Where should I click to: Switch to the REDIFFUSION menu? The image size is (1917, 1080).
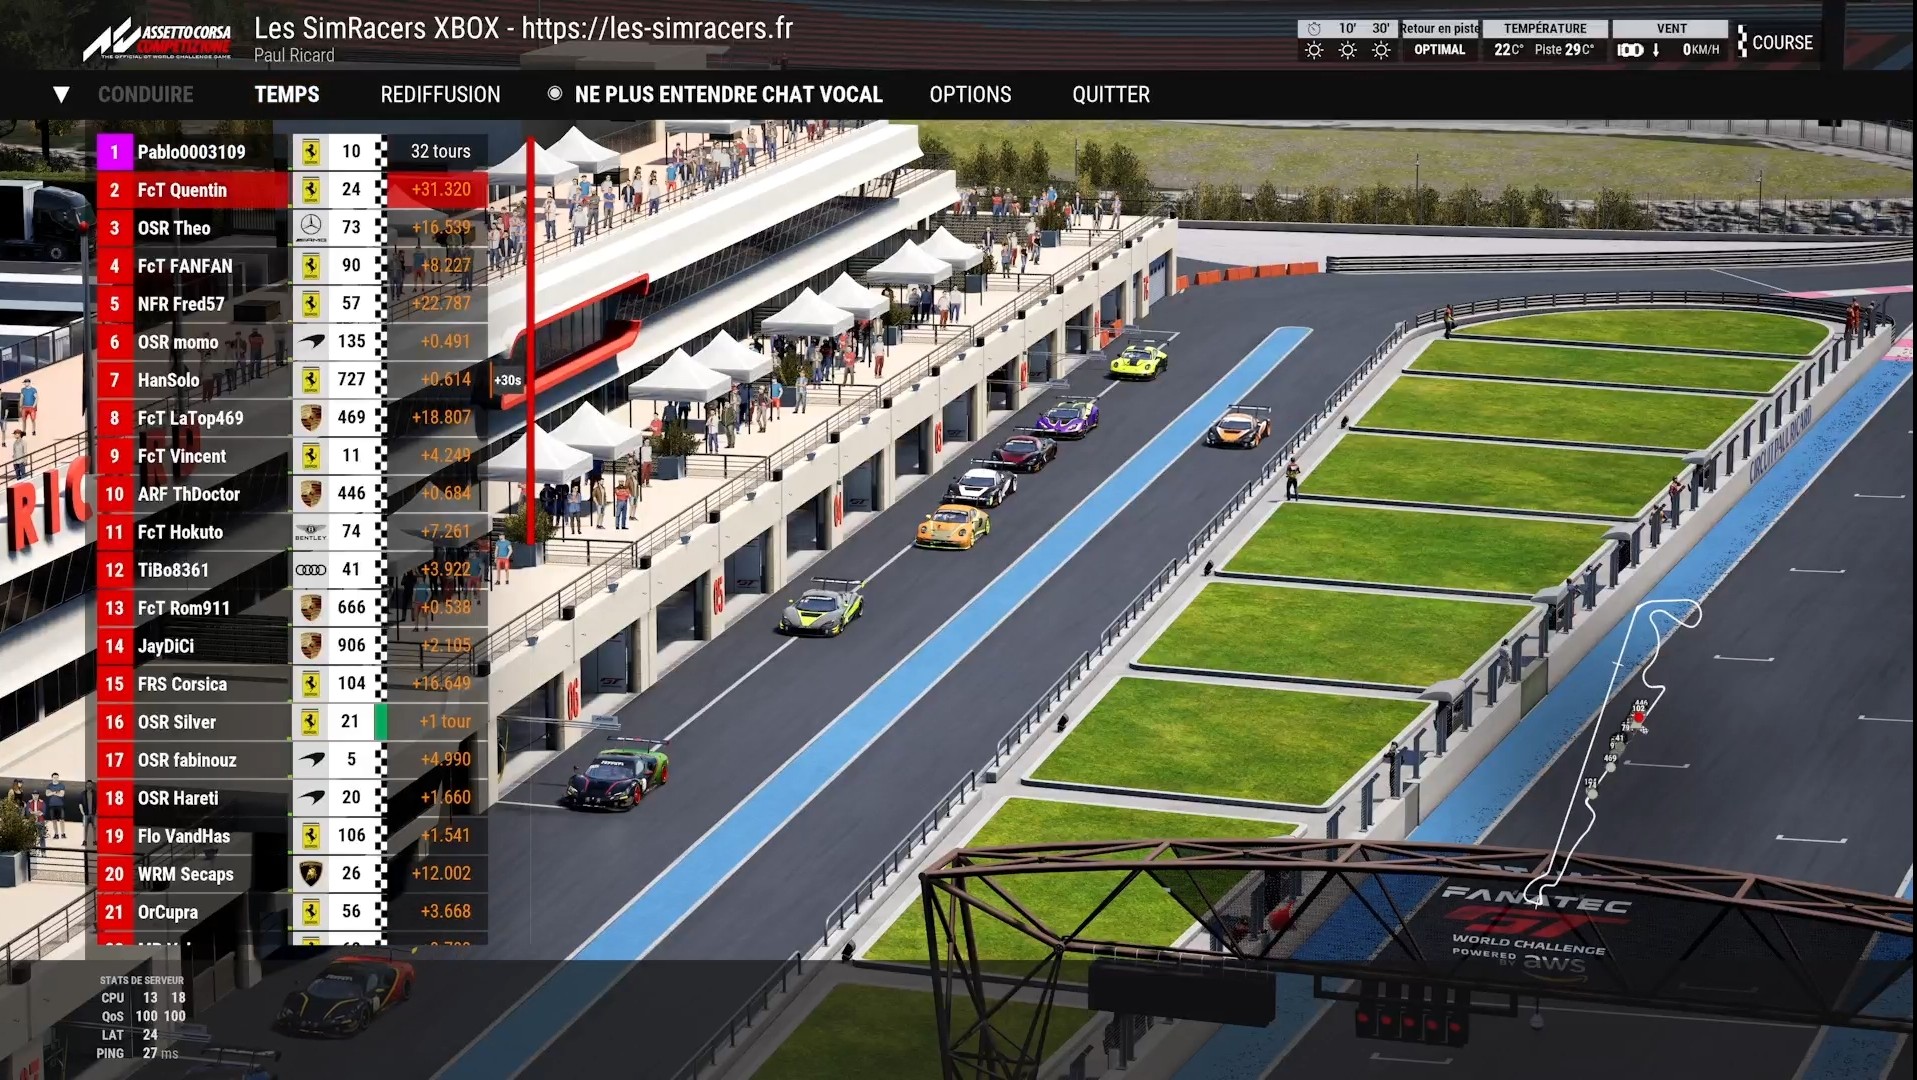440,95
